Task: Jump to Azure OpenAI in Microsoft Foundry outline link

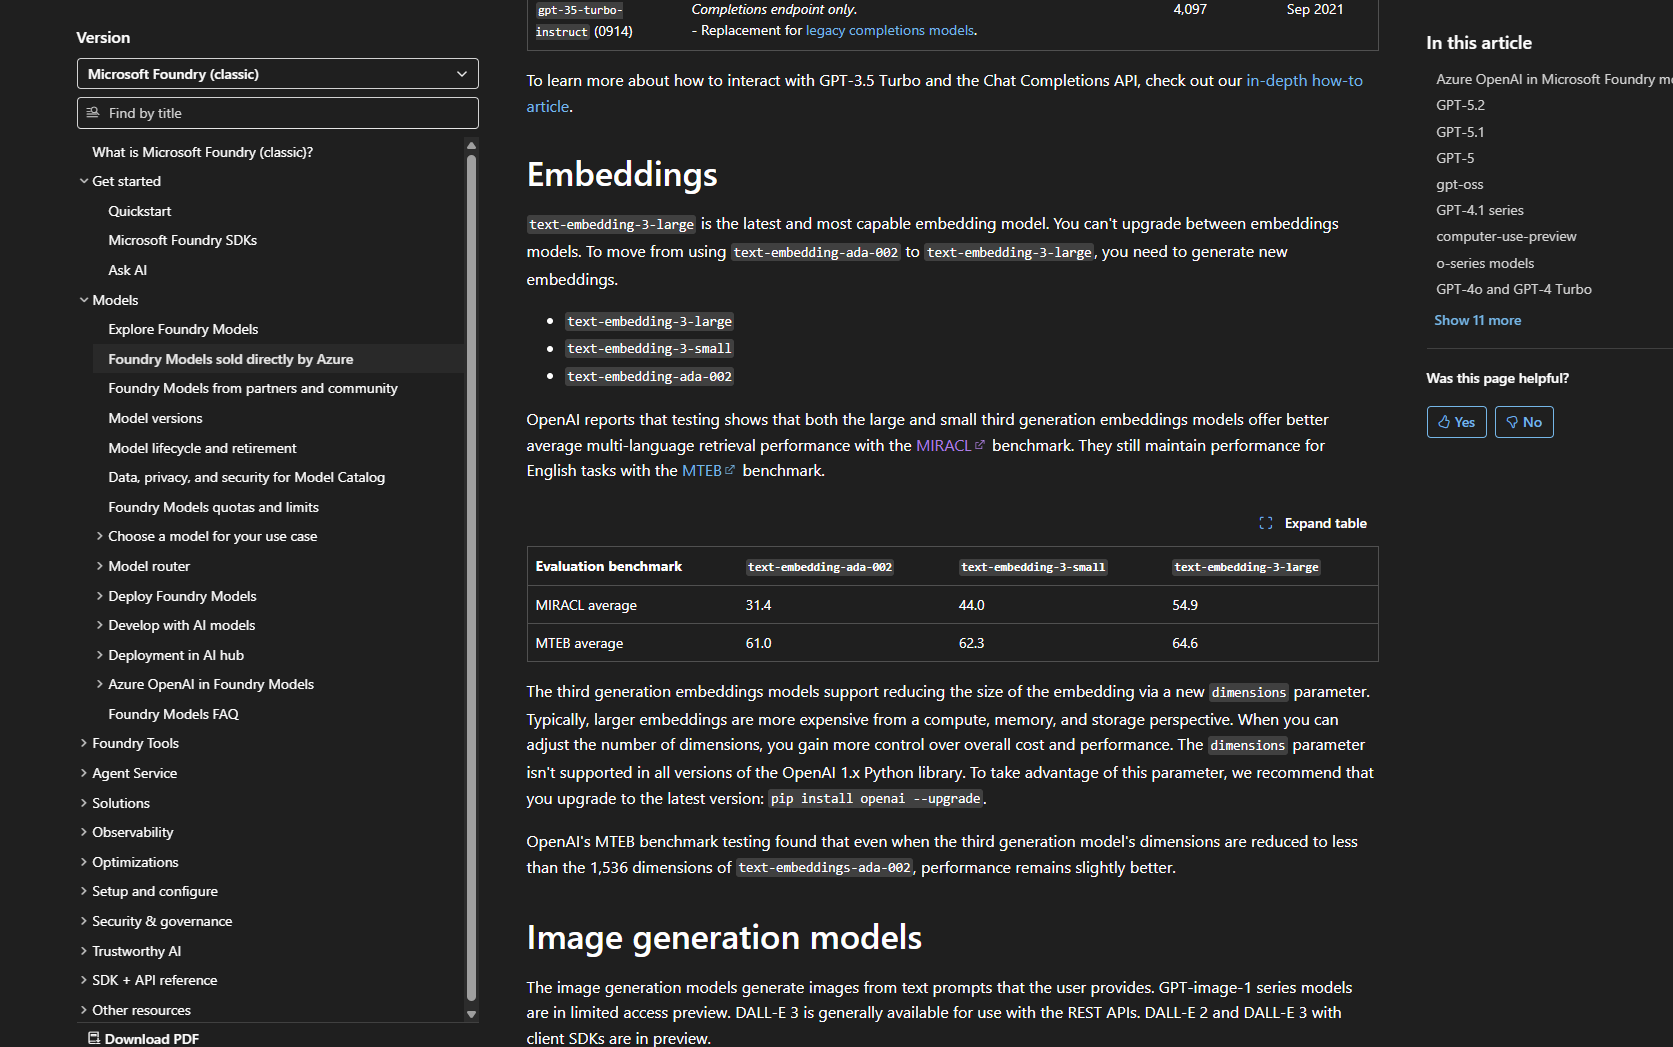Action: [1554, 79]
